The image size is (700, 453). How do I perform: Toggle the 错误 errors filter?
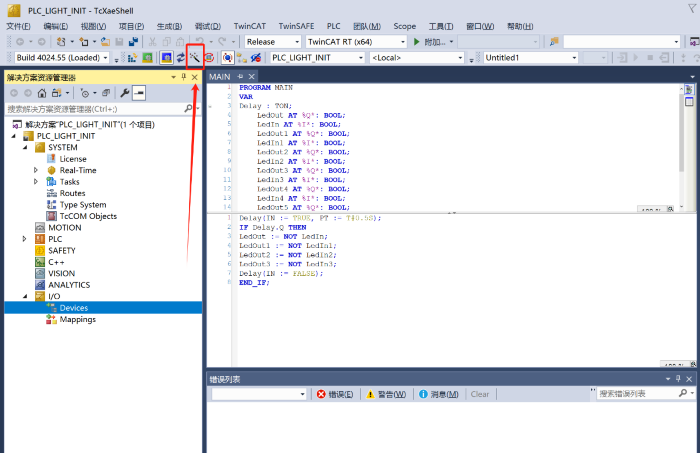(335, 394)
